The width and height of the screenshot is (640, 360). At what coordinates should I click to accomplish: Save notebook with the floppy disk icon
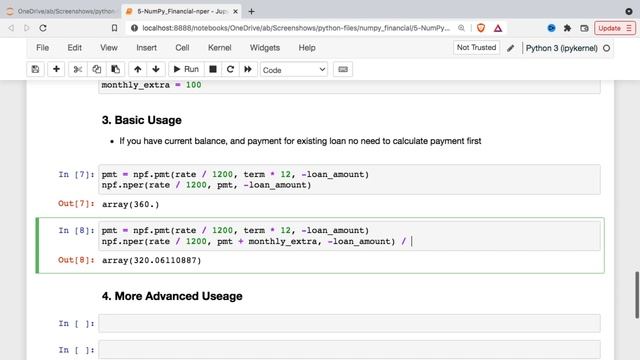coord(36,69)
